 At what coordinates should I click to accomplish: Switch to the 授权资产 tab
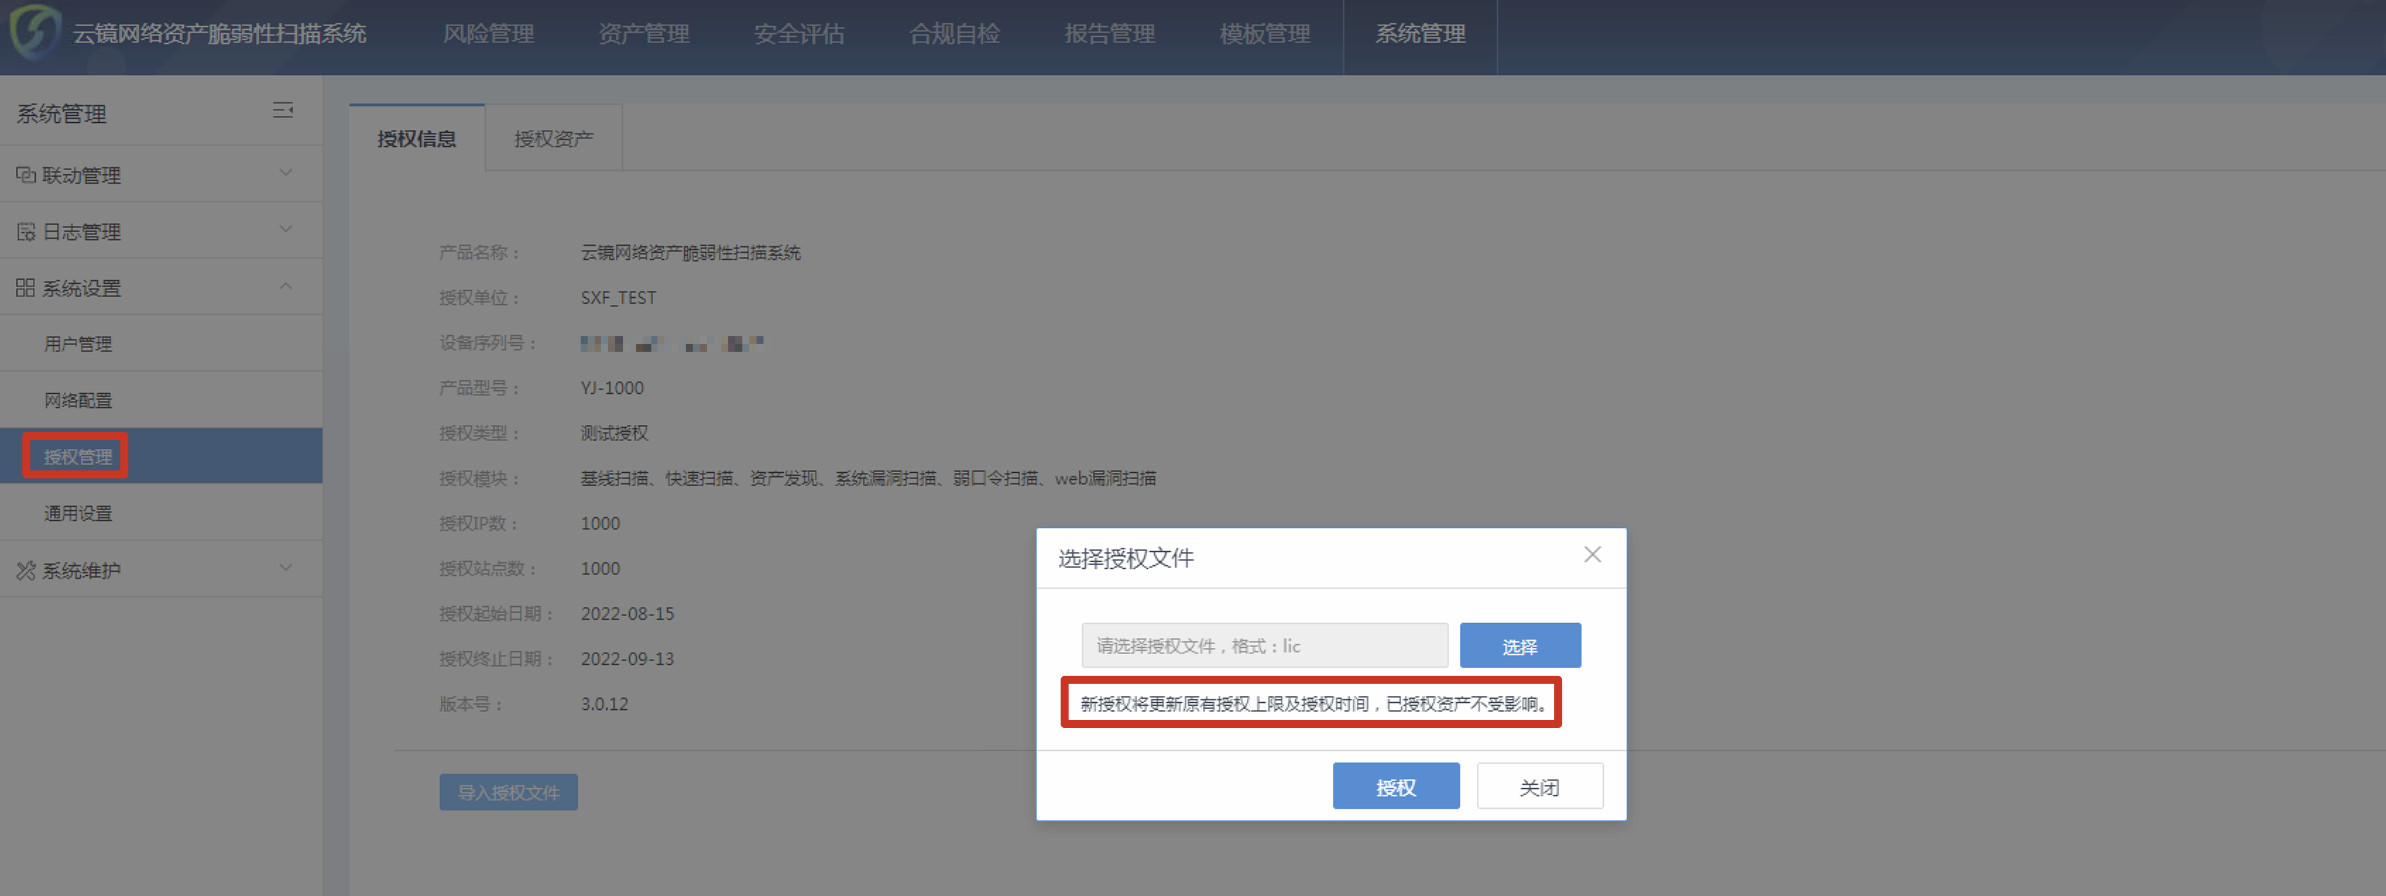pos(554,138)
